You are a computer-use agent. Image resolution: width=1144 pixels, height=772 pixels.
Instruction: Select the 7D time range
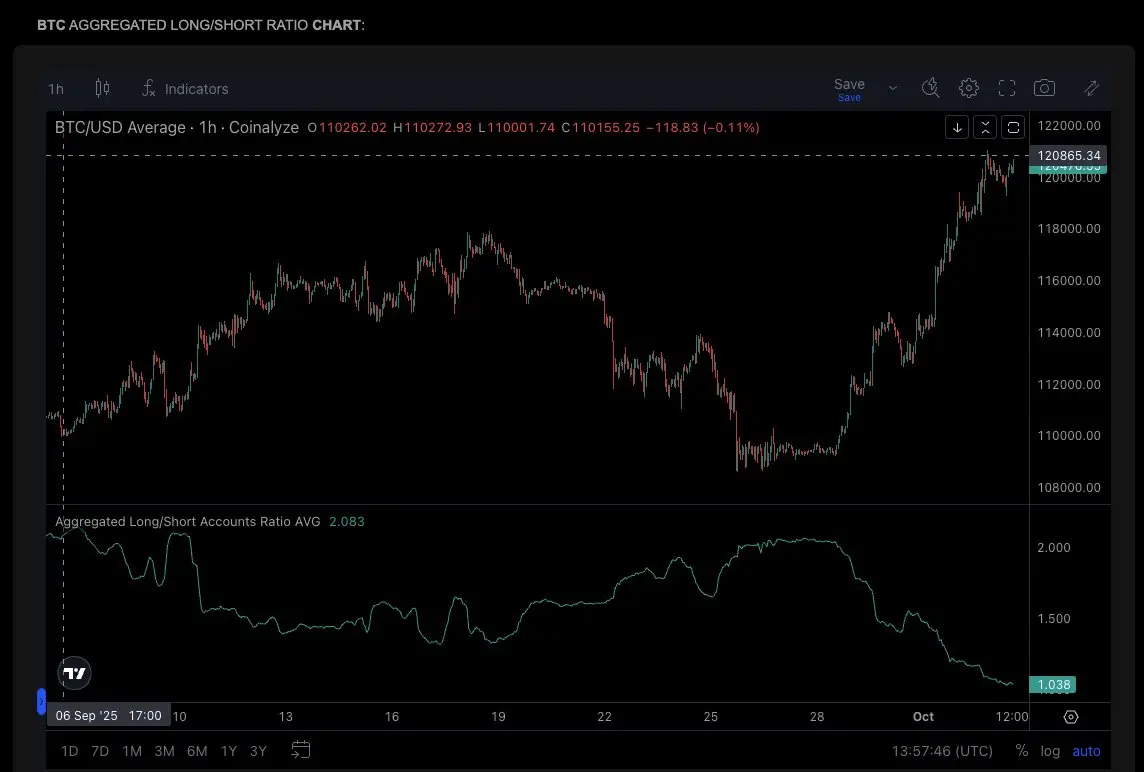click(x=100, y=751)
